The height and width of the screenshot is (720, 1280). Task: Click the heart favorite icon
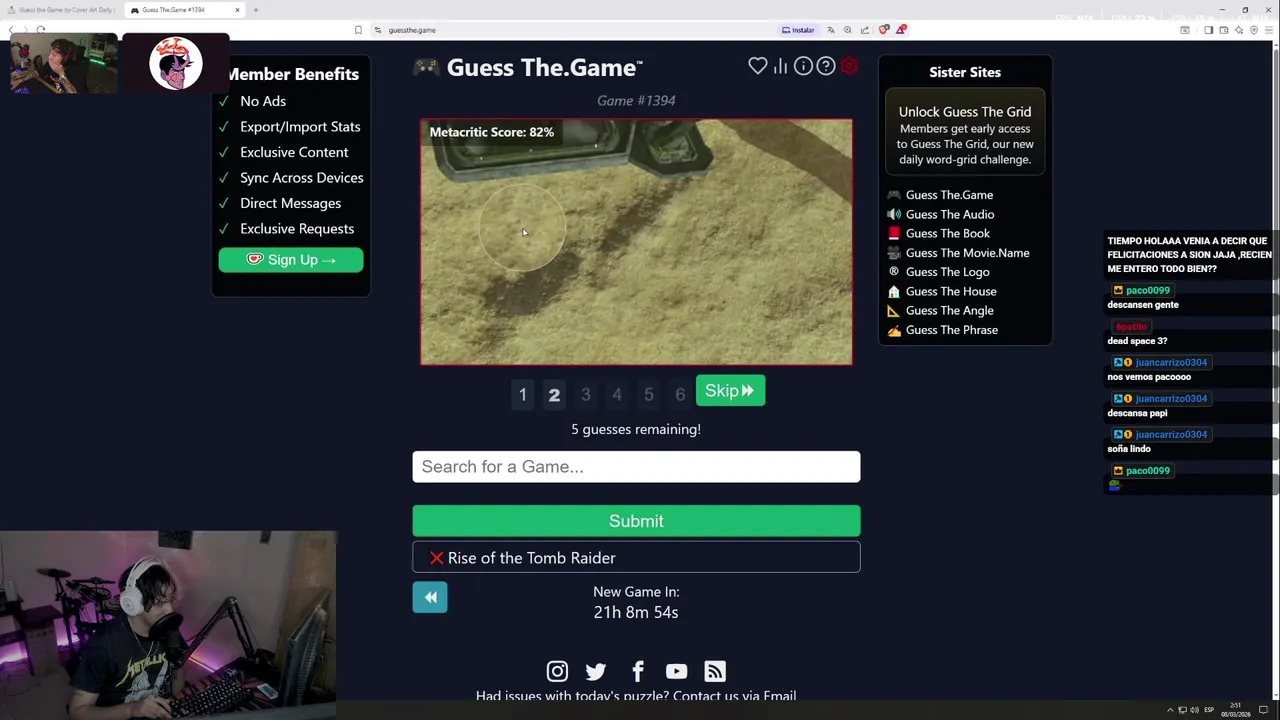757,66
